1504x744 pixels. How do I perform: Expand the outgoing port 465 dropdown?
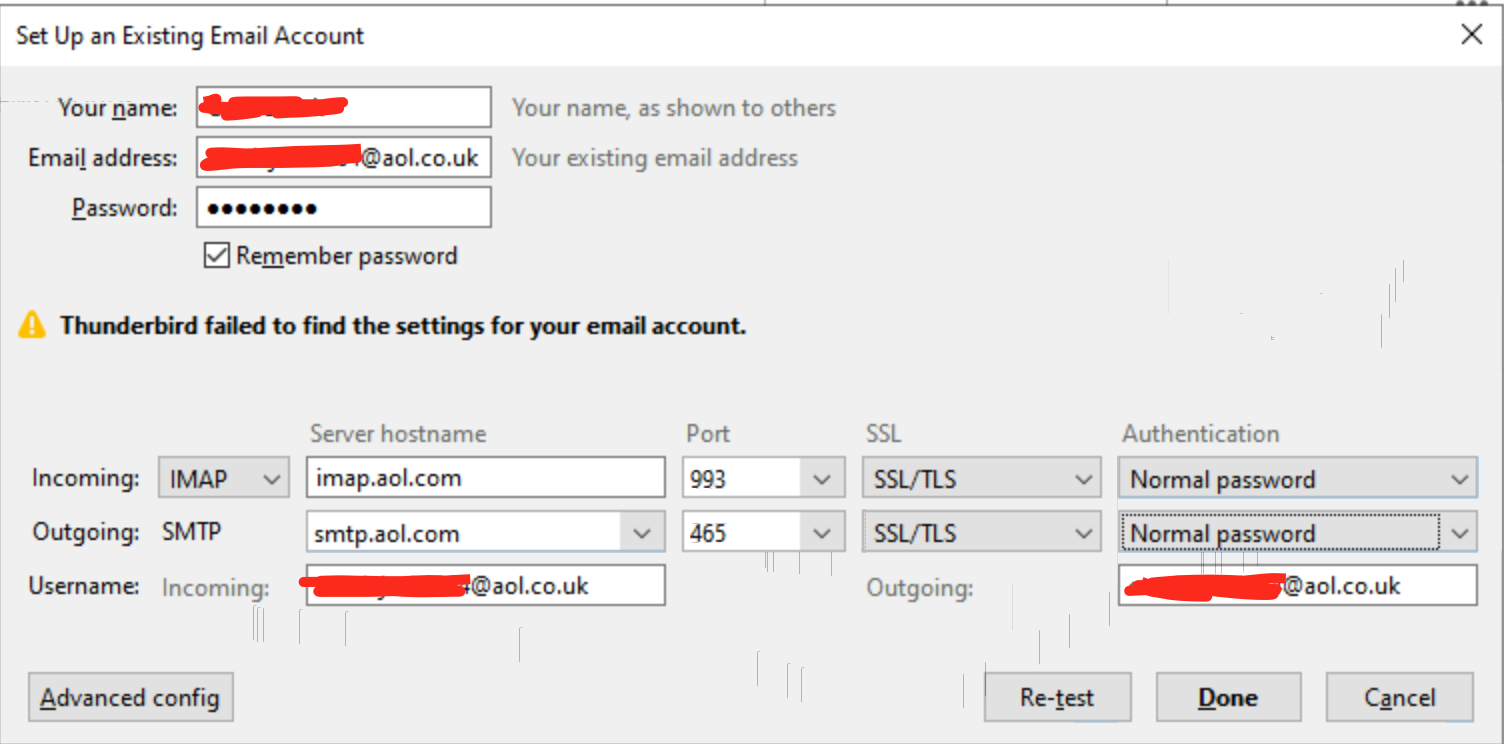pos(821,533)
